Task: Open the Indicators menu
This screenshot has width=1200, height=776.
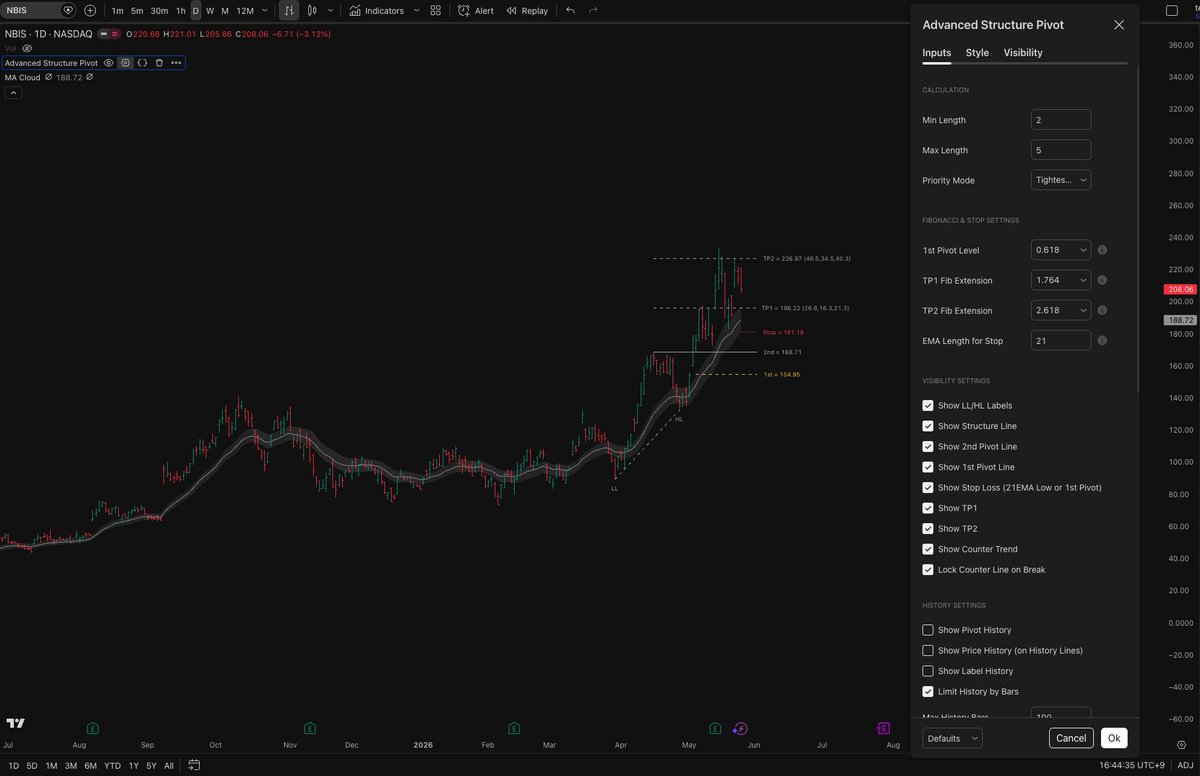Action: pyautogui.click(x=377, y=10)
